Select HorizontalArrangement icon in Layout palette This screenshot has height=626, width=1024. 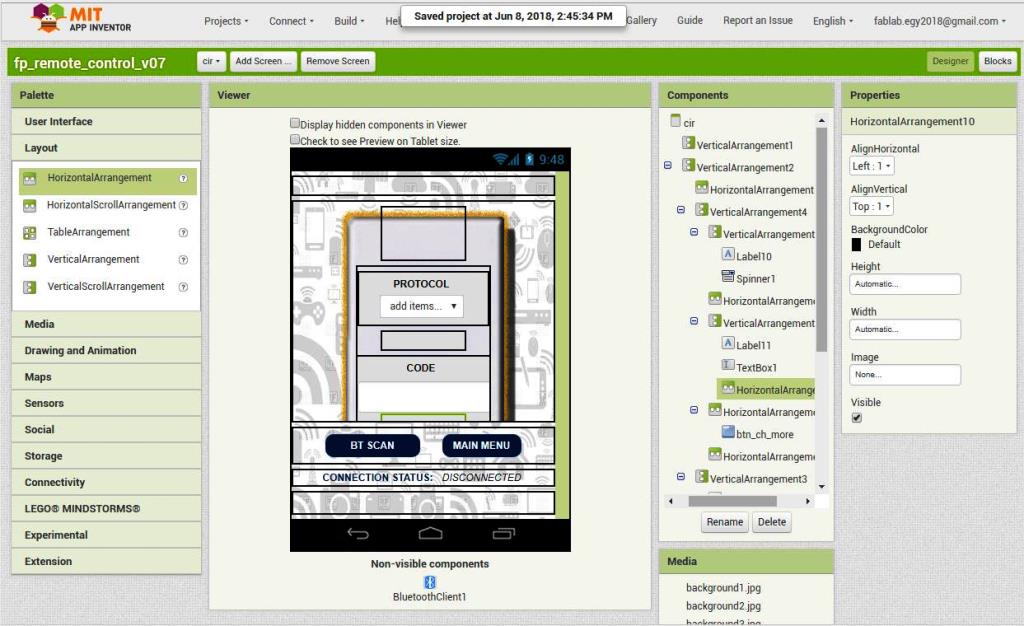click(29, 178)
